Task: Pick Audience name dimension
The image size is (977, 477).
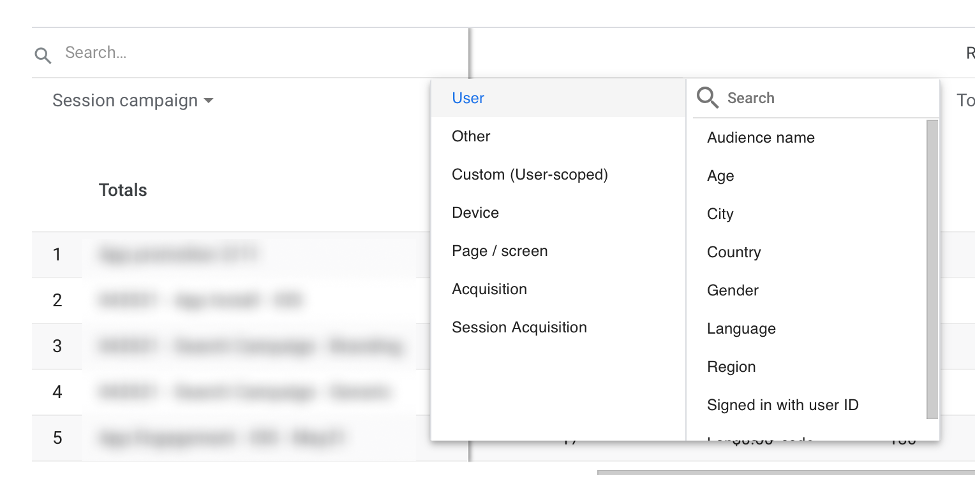Action: pos(760,138)
